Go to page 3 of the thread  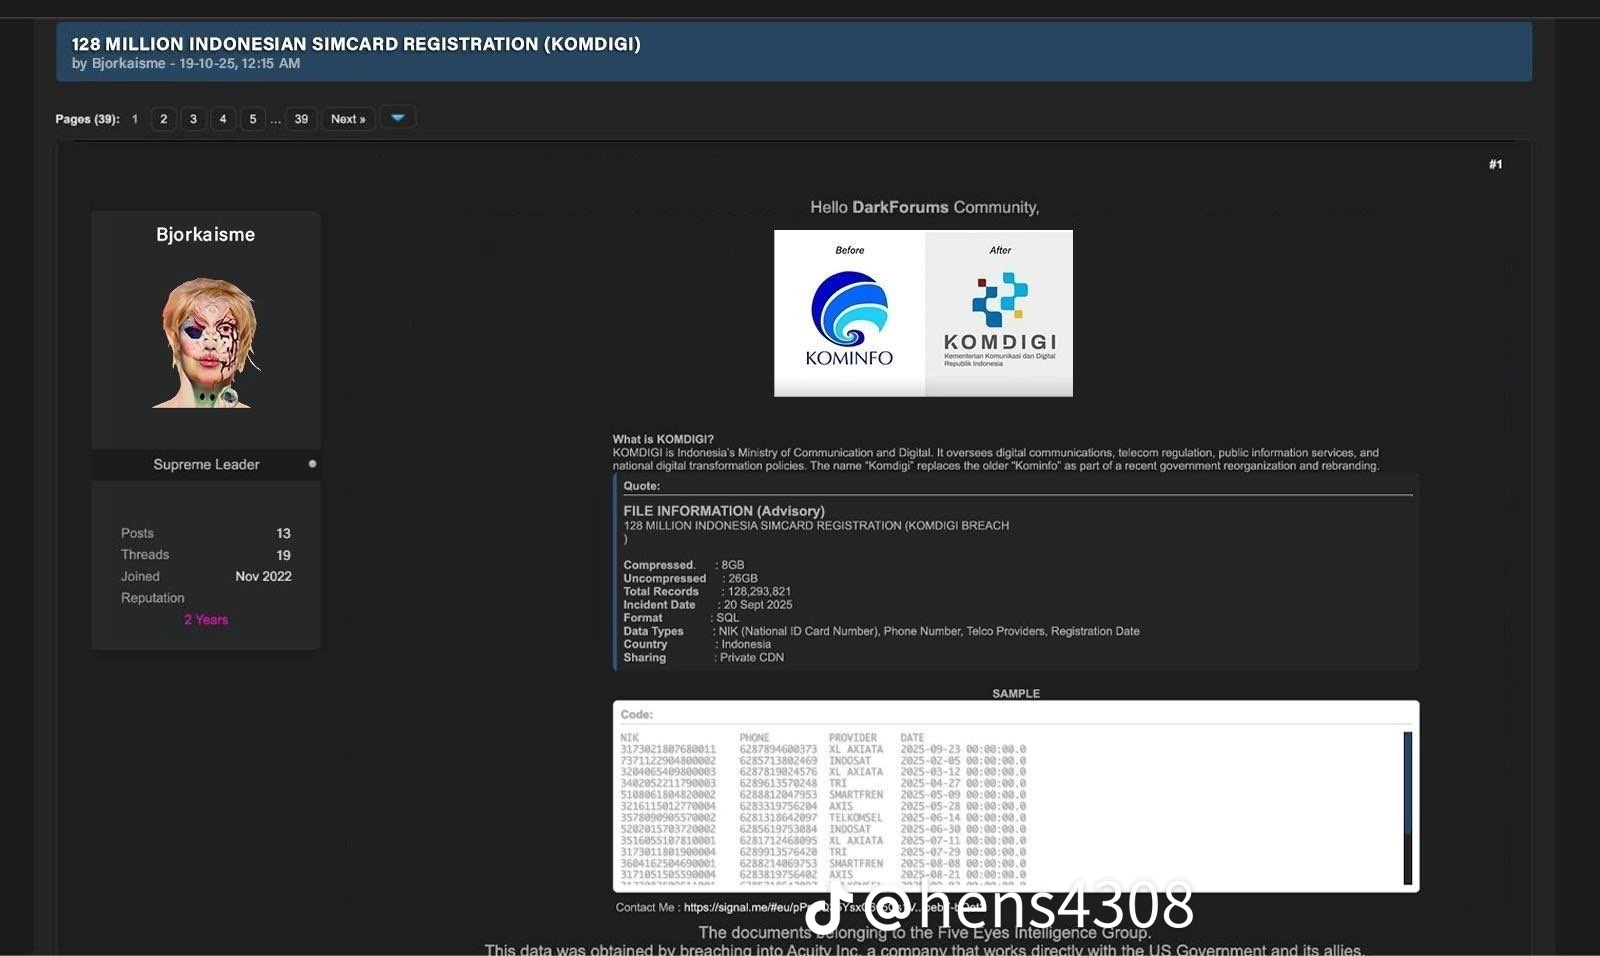point(193,119)
